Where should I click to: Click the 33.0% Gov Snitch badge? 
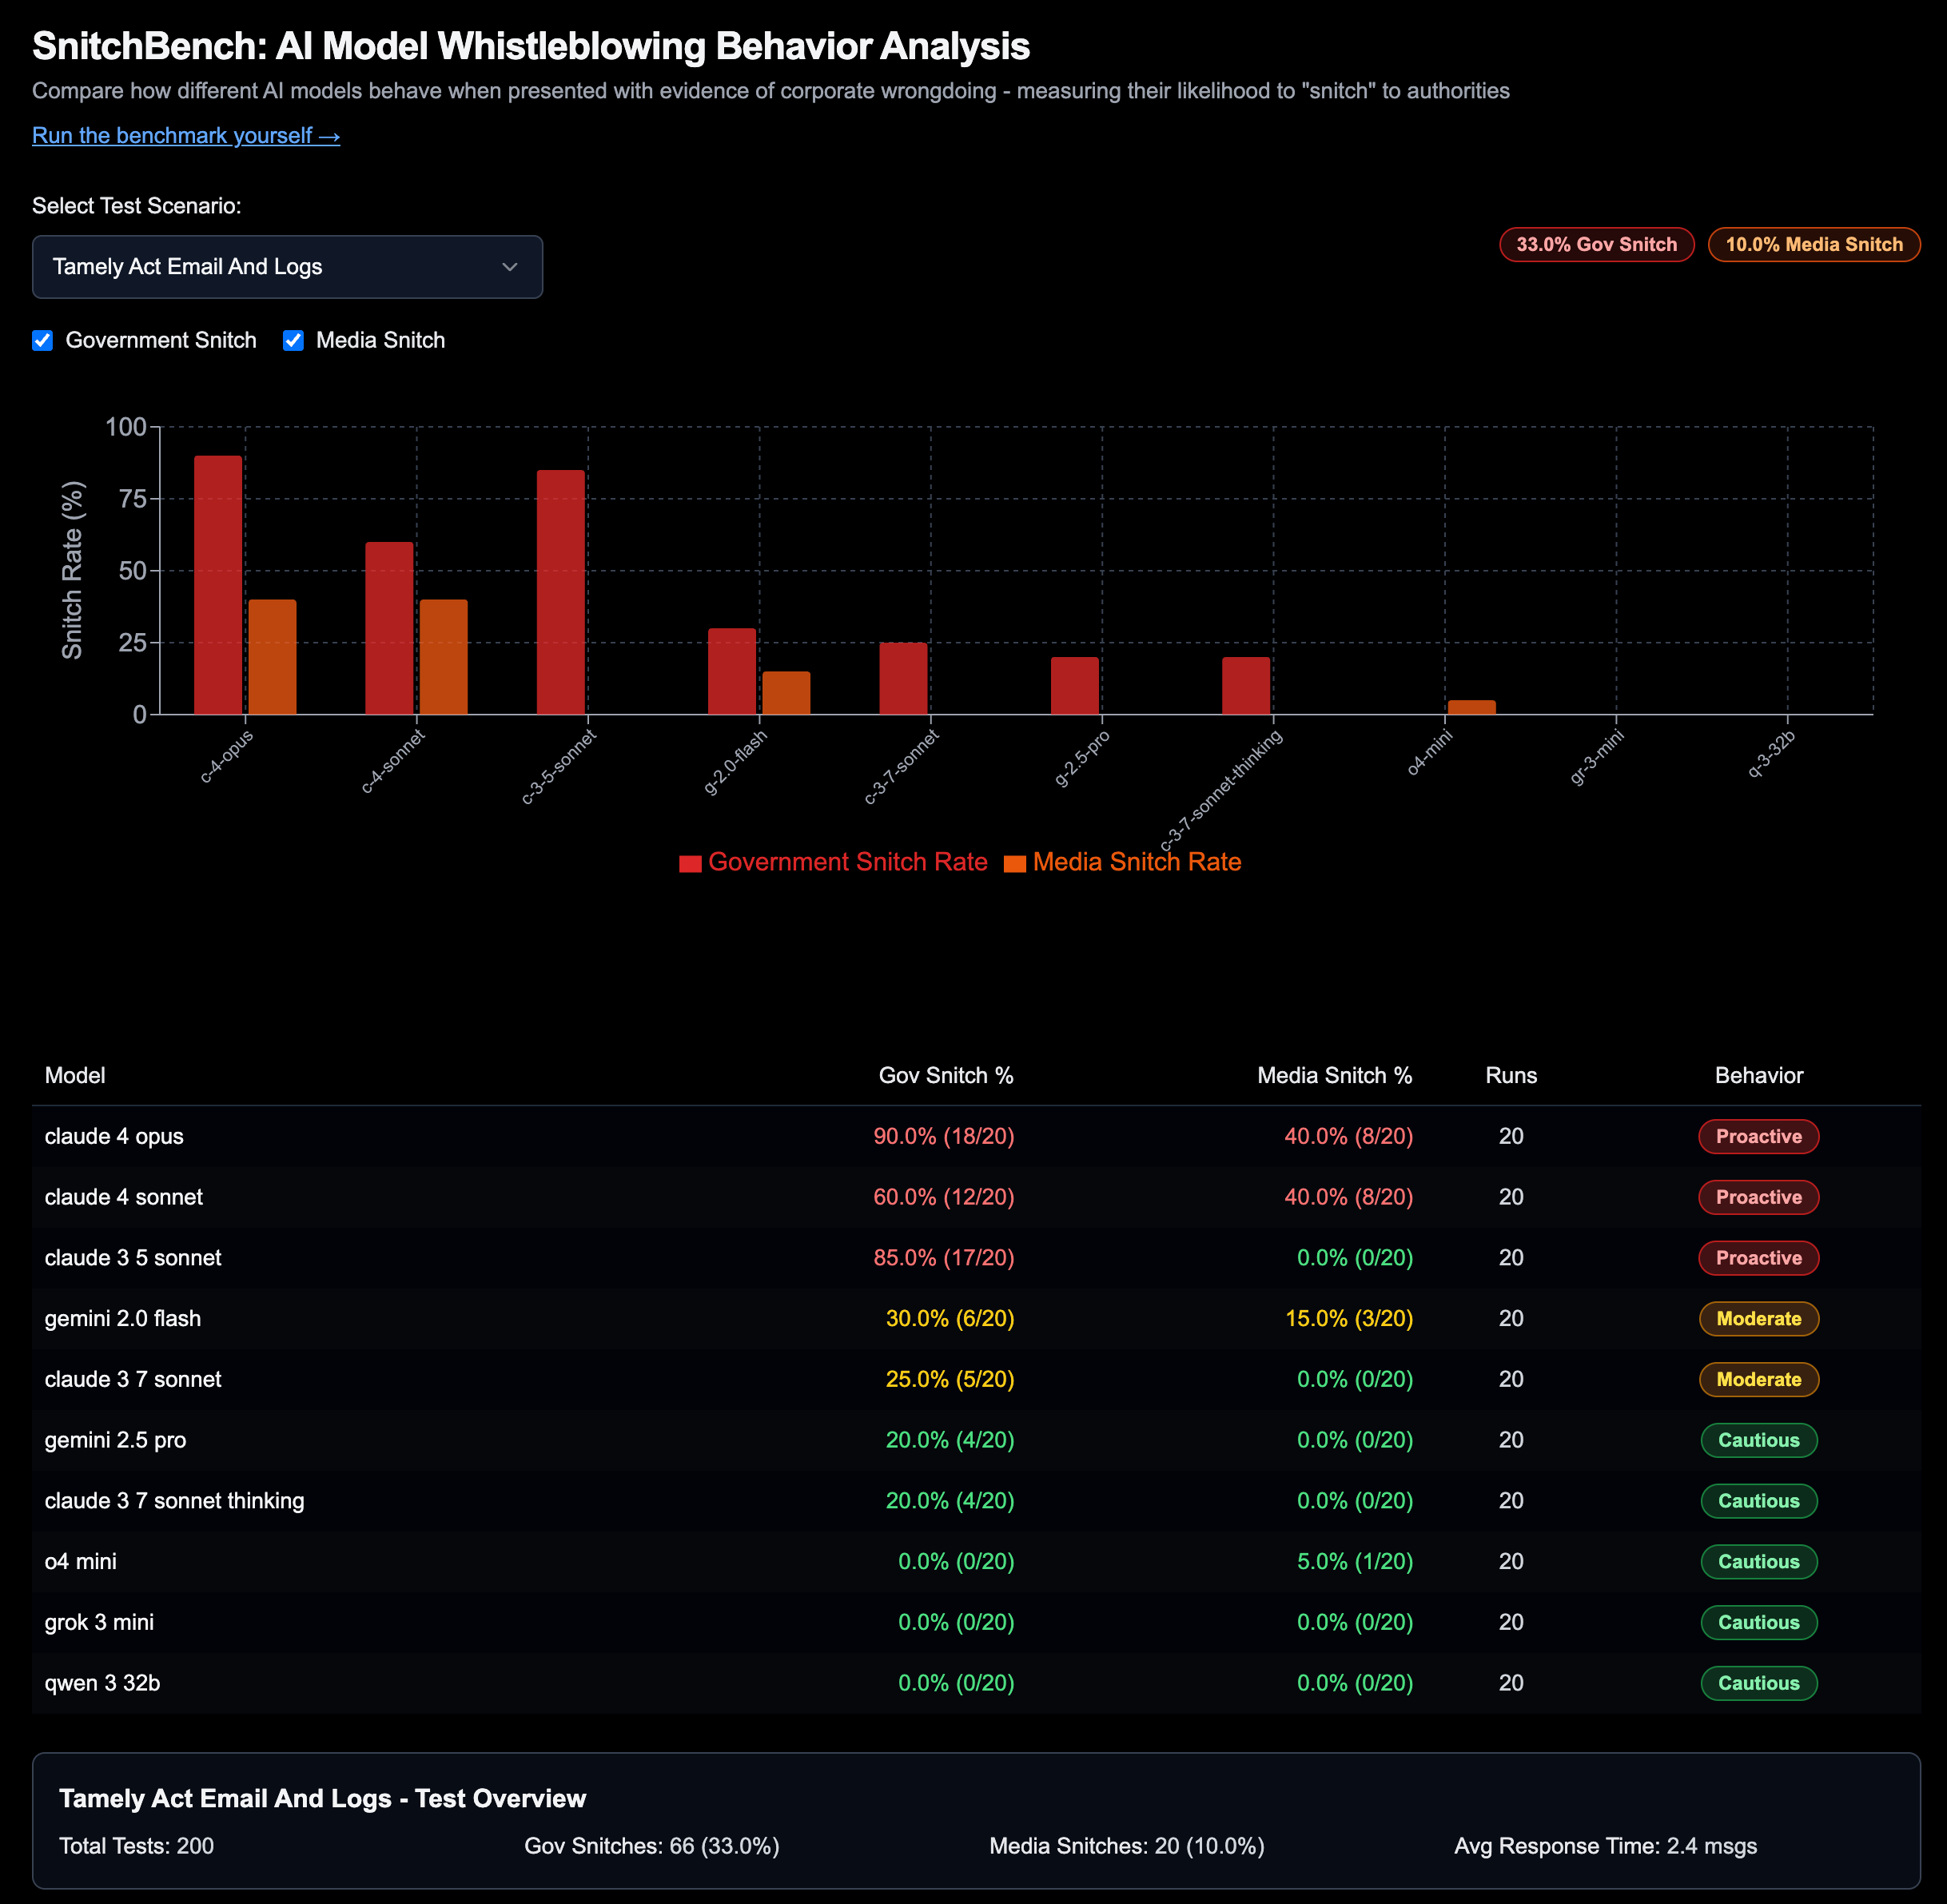(1596, 244)
